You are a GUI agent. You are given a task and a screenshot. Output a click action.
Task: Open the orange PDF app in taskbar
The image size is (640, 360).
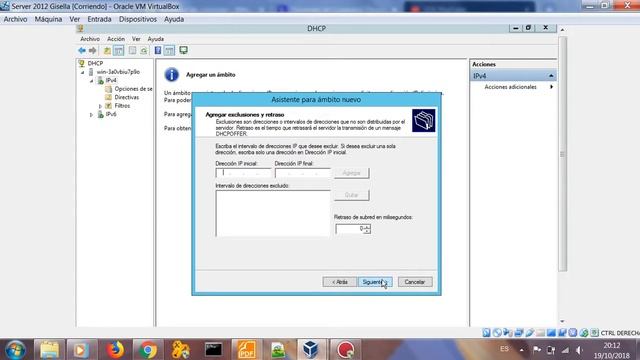coord(246,350)
